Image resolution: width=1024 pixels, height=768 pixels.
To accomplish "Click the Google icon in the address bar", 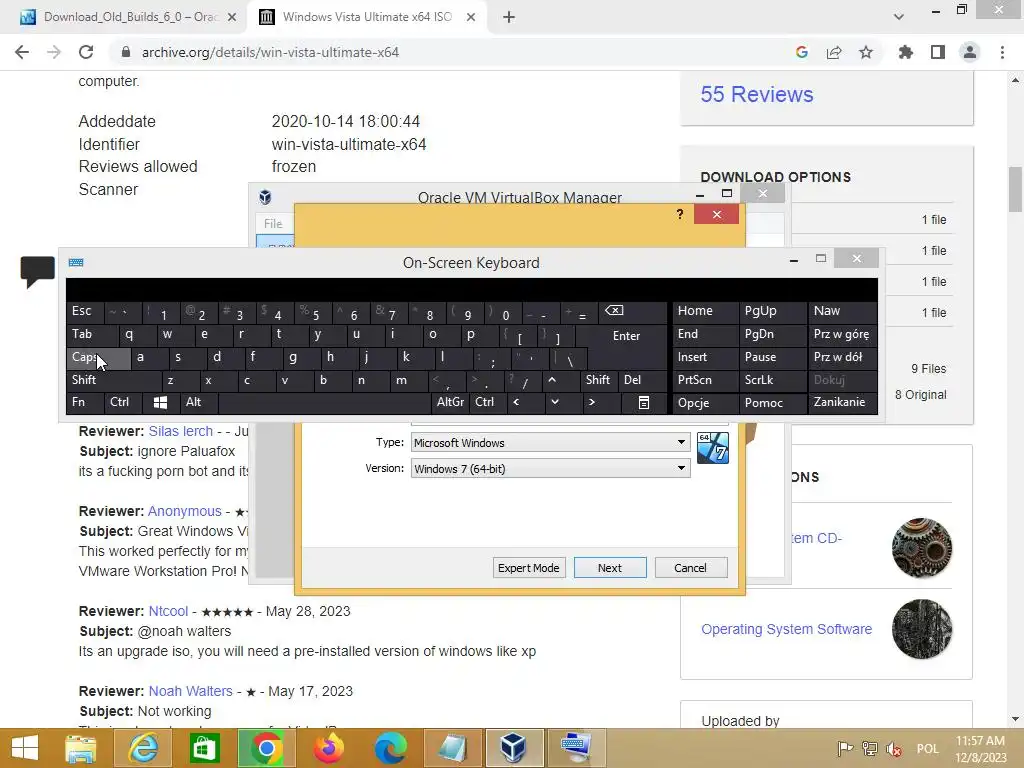I will (x=802, y=52).
